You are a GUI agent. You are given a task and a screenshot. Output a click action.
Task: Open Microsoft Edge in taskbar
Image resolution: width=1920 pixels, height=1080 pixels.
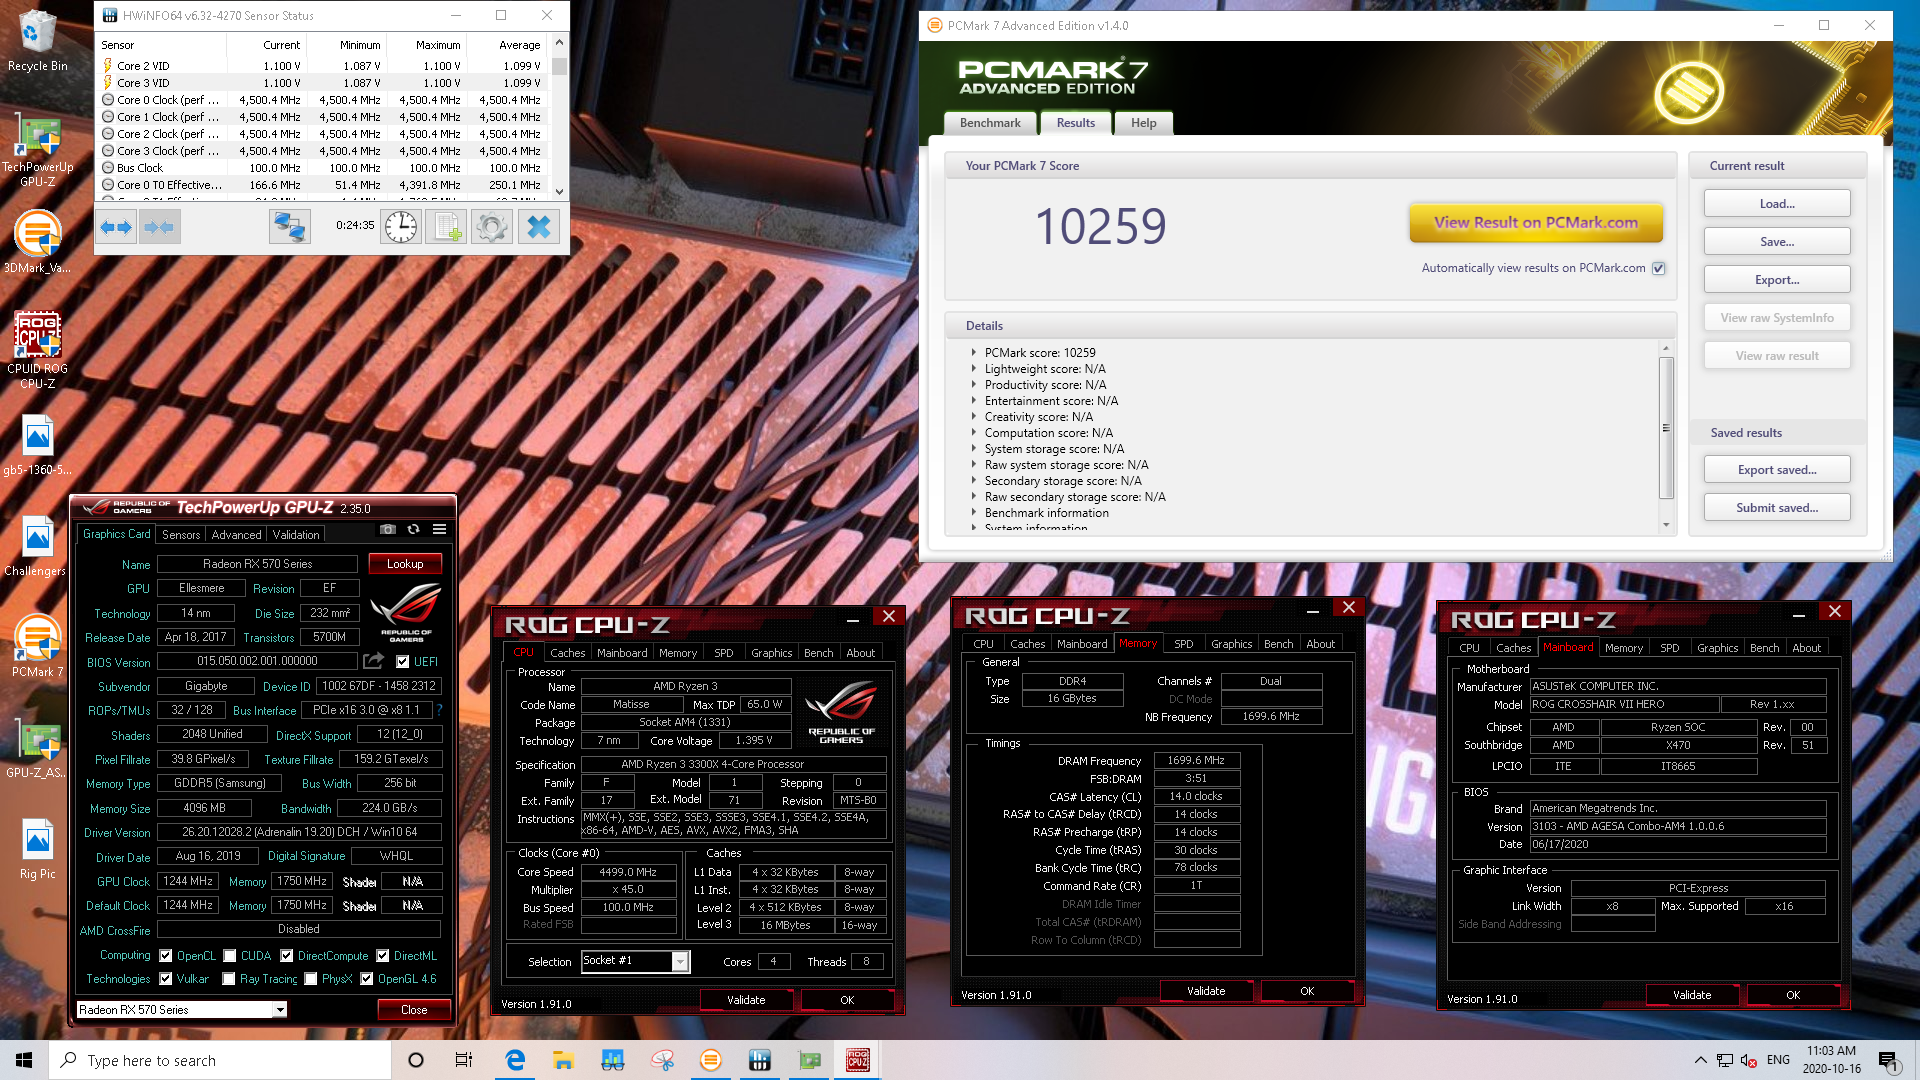click(x=515, y=1060)
